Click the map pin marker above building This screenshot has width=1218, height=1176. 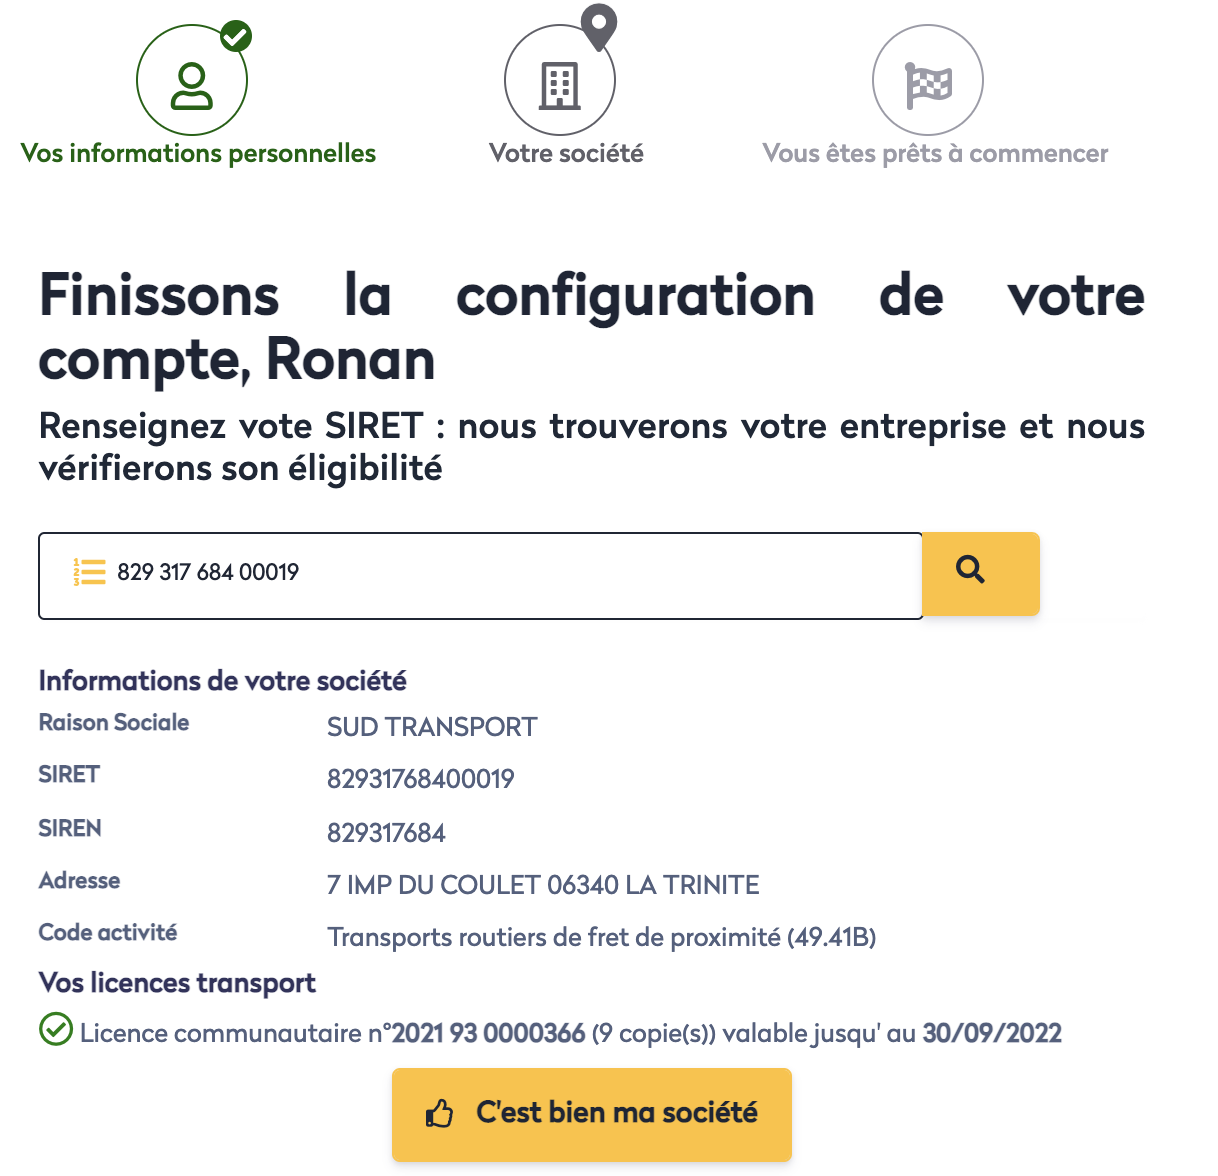coord(599,26)
